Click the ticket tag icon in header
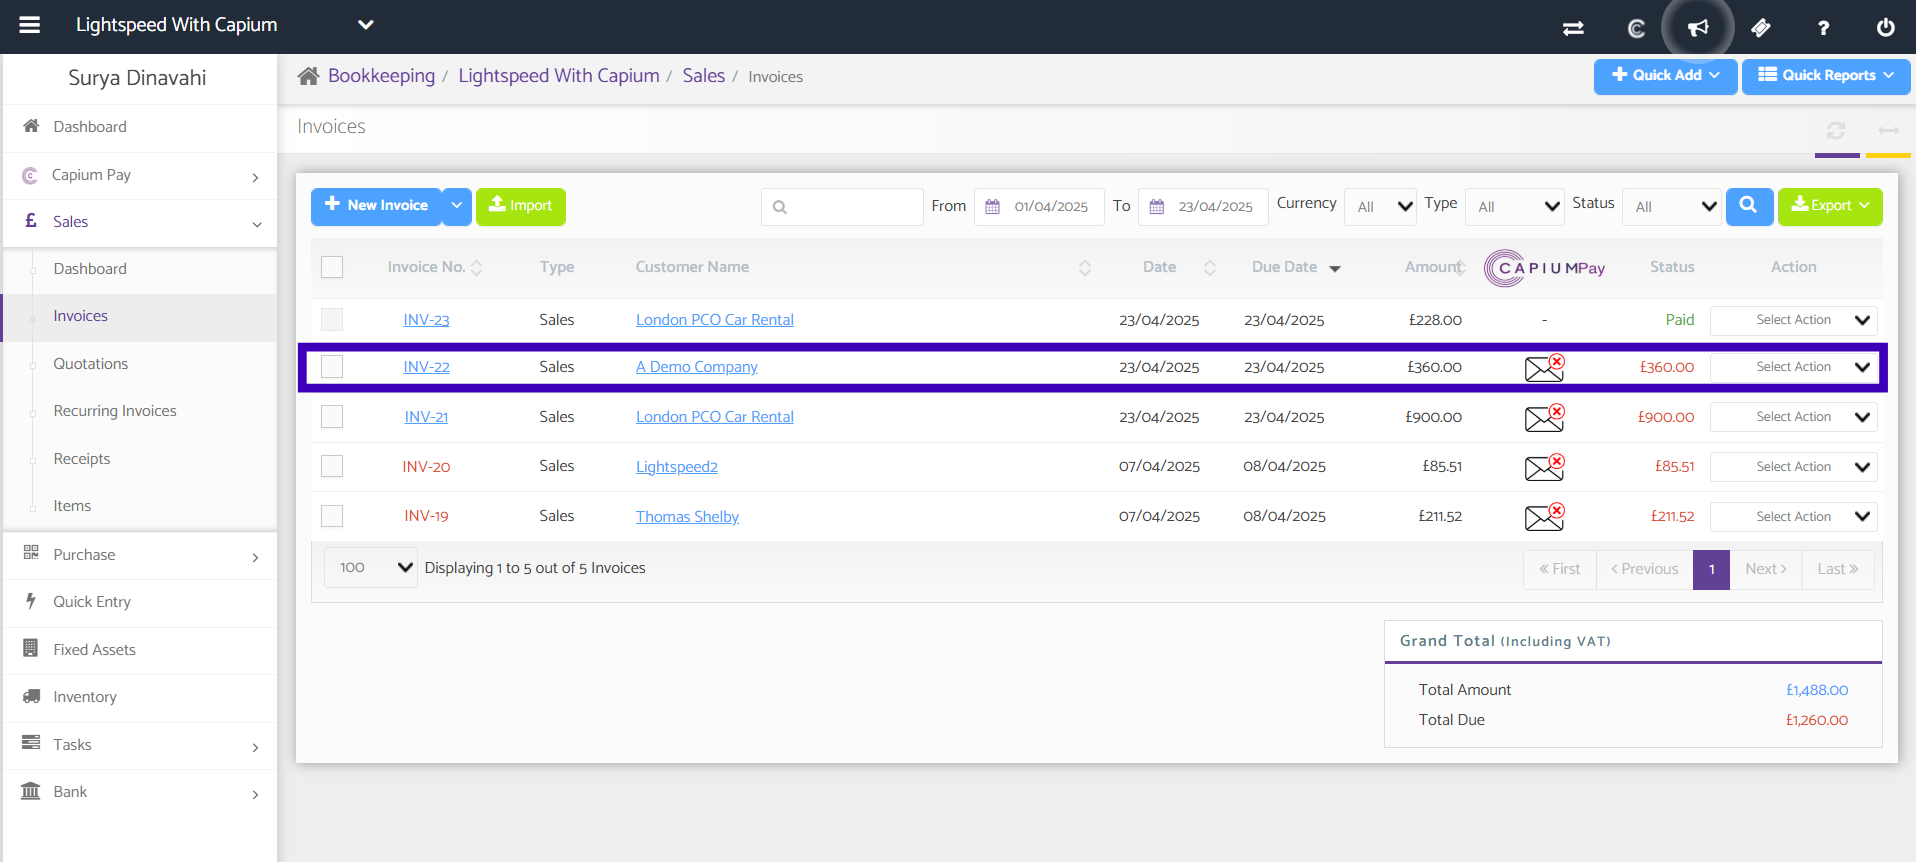This screenshot has width=1916, height=862. (1761, 28)
